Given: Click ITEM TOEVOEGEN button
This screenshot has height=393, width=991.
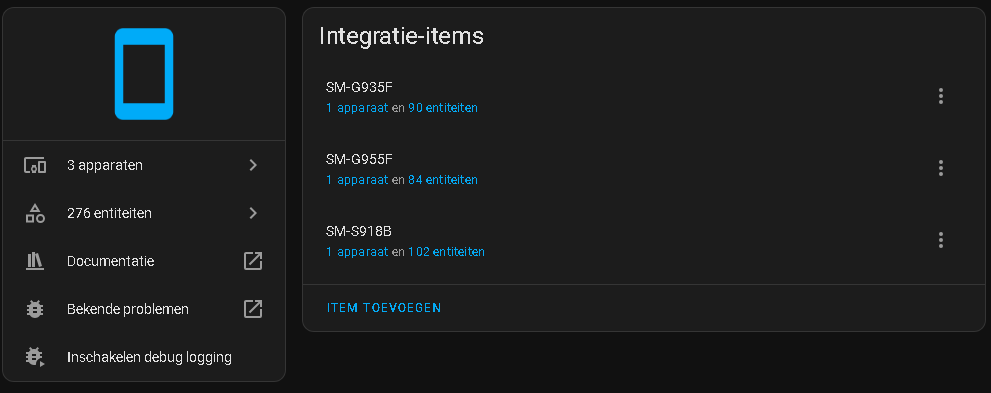Looking at the screenshot, I should pyautogui.click(x=384, y=308).
